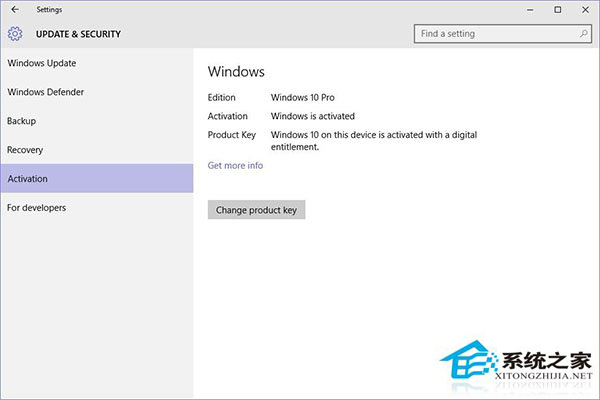Click the search magnifier icon

pos(584,34)
